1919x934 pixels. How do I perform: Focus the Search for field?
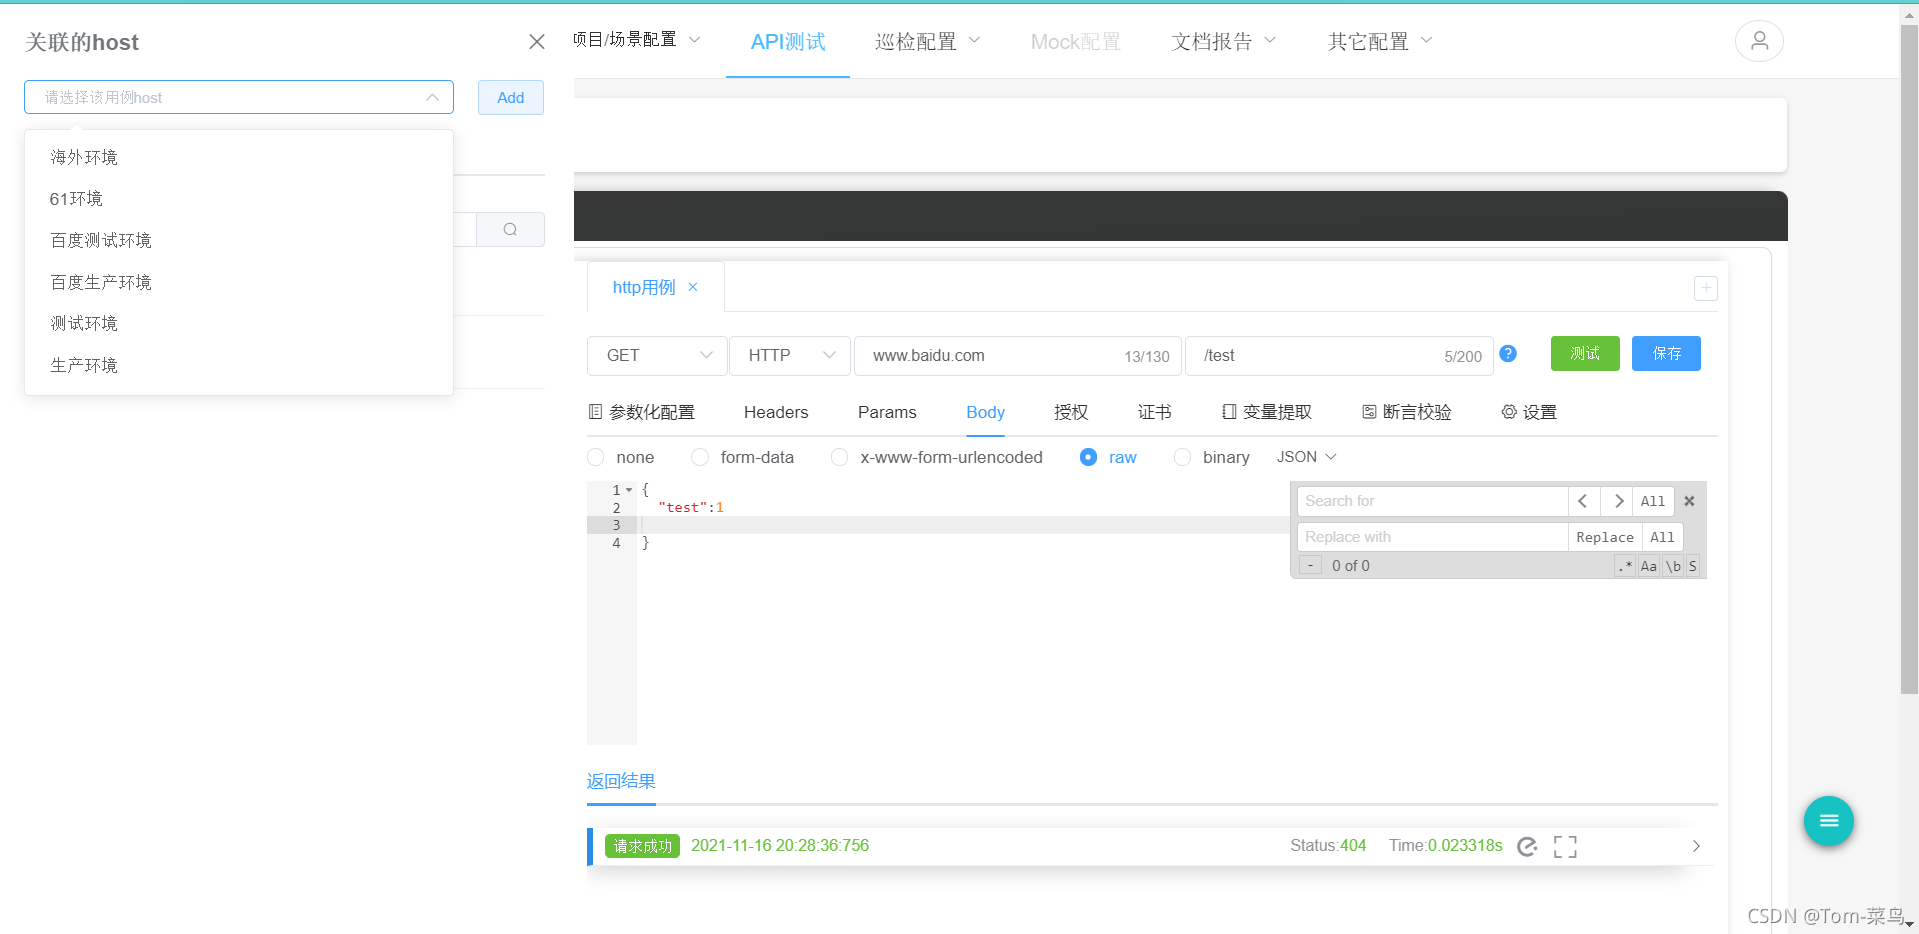[x=1432, y=501]
